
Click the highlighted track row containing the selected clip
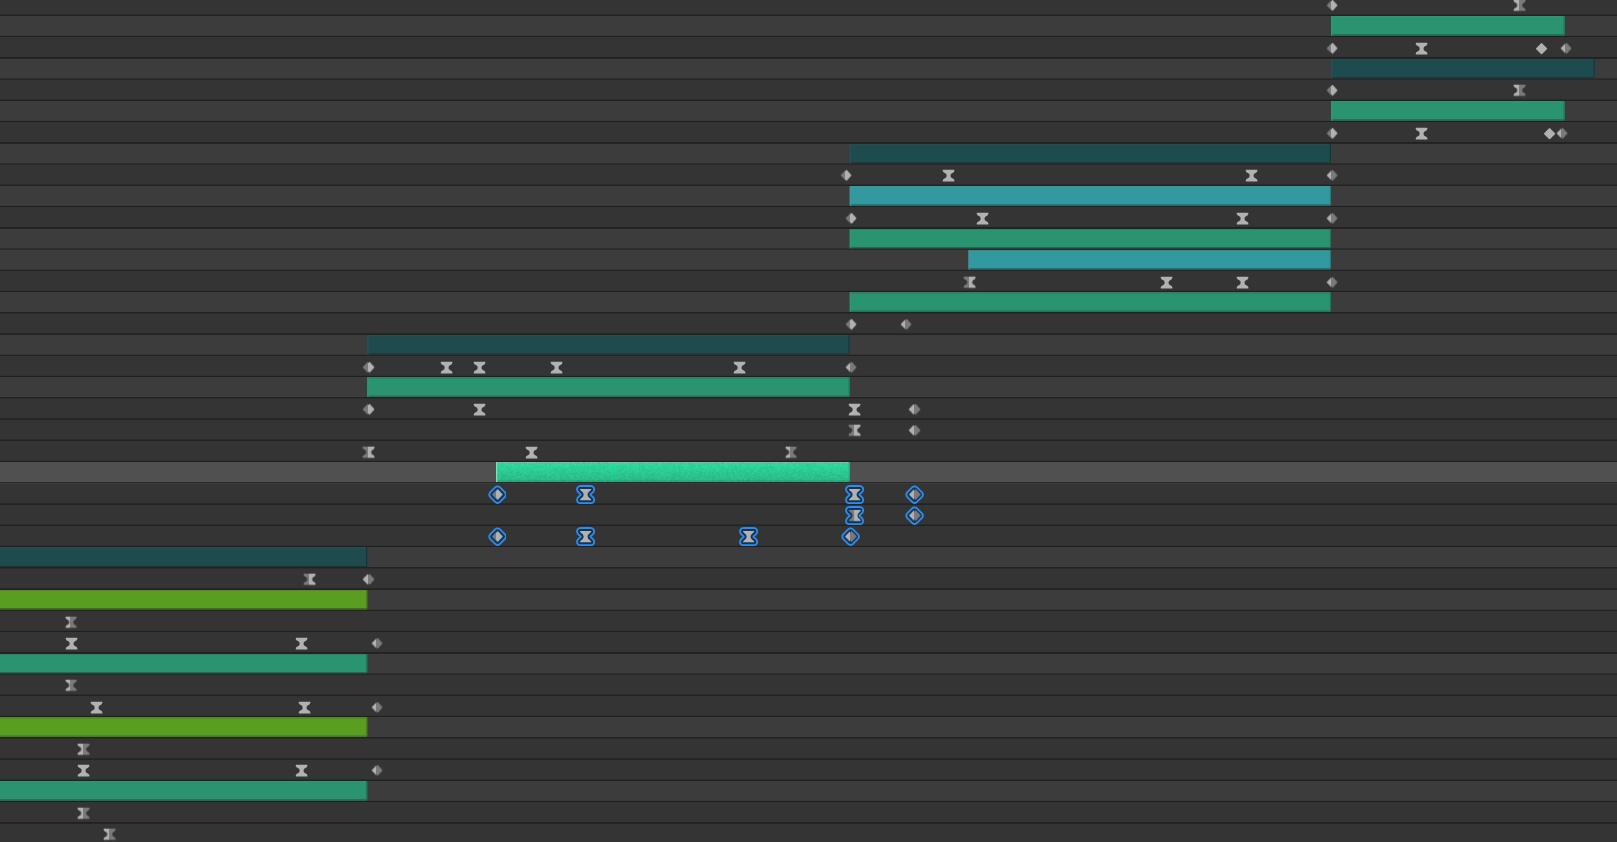click(1200, 470)
